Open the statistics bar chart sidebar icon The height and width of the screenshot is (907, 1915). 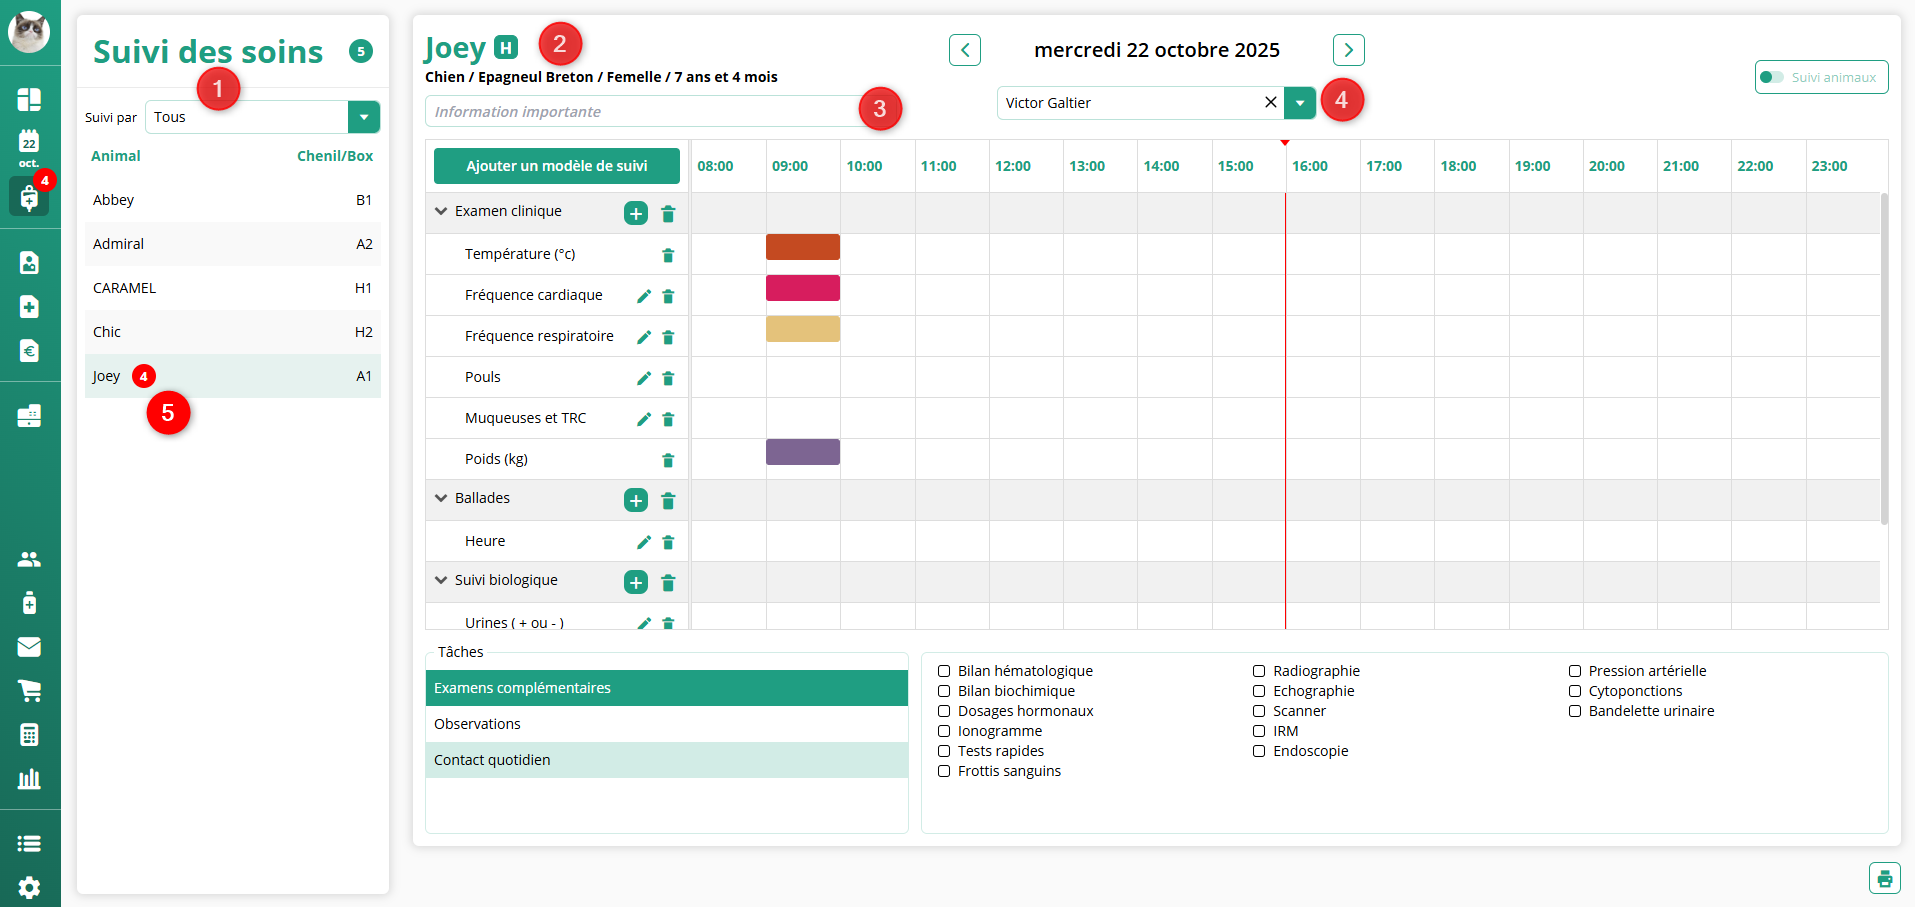point(29,779)
